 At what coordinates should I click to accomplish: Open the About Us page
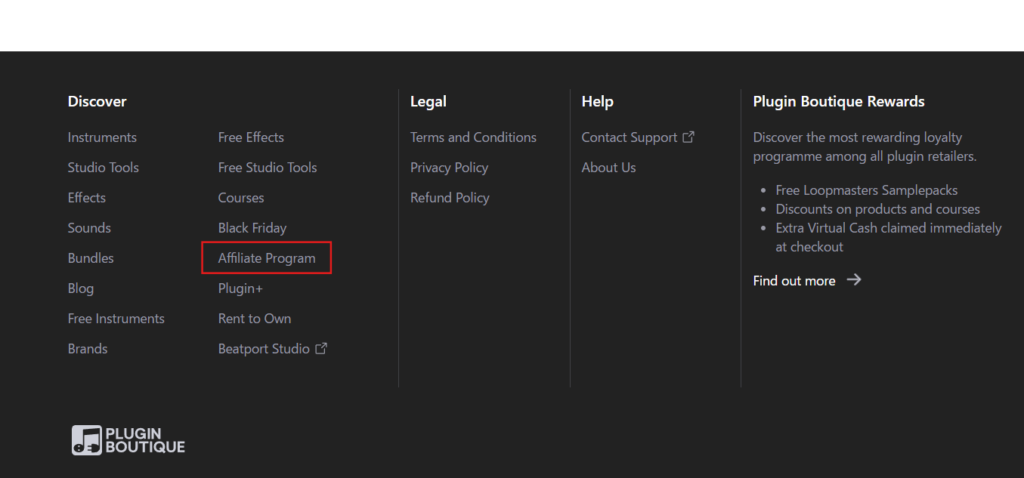(608, 168)
